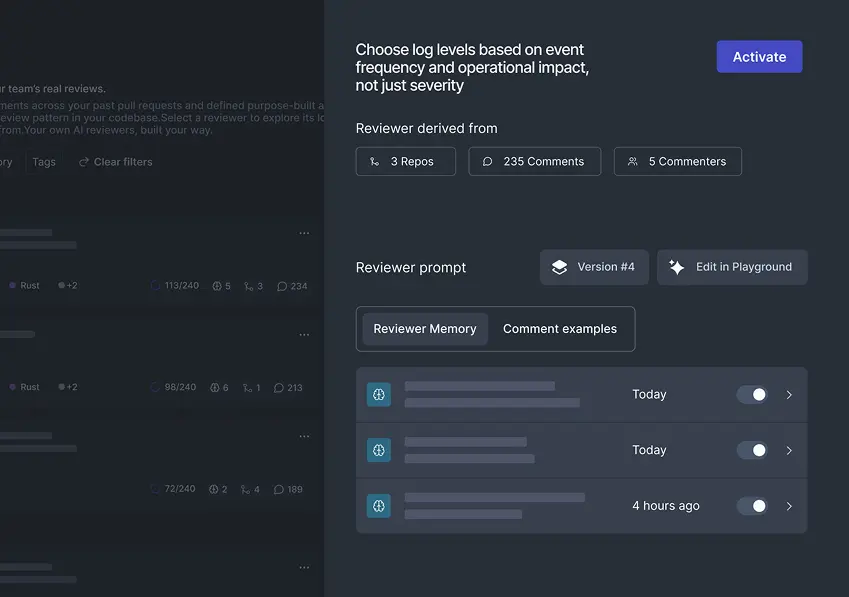Open the 235 Comments chip
The image size is (849, 597).
[x=534, y=161]
